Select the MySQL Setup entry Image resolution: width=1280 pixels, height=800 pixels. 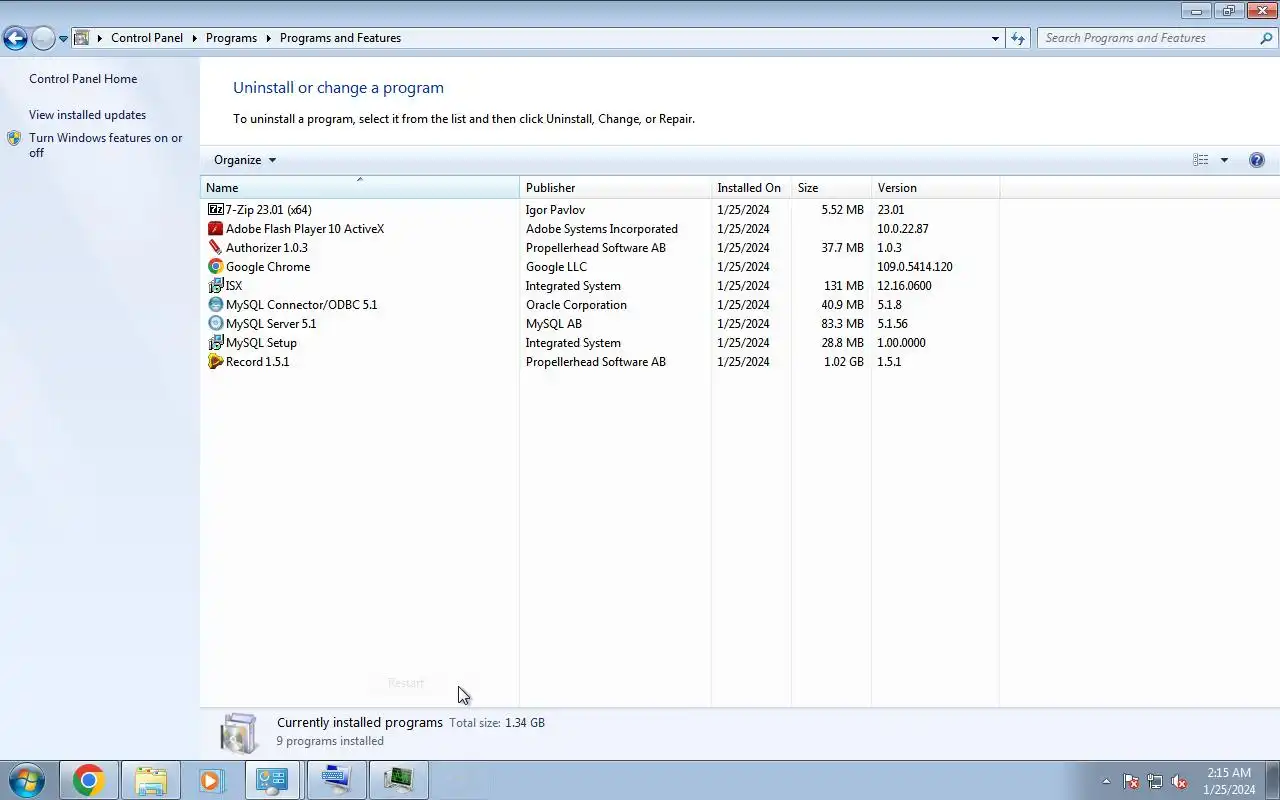pos(261,343)
